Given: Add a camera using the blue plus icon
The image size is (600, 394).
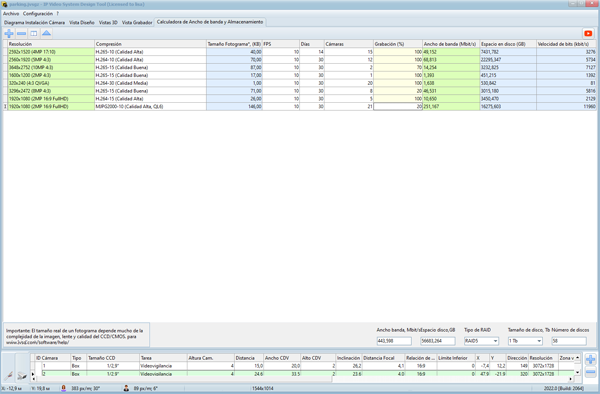Looking at the screenshot, I should (x=590, y=359).
